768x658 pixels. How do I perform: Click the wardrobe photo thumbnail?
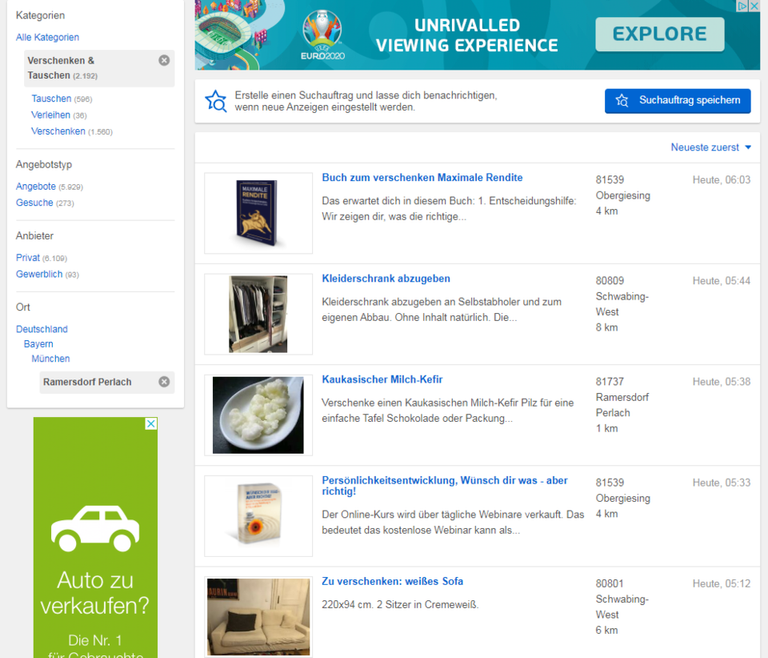click(x=258, y=314)
